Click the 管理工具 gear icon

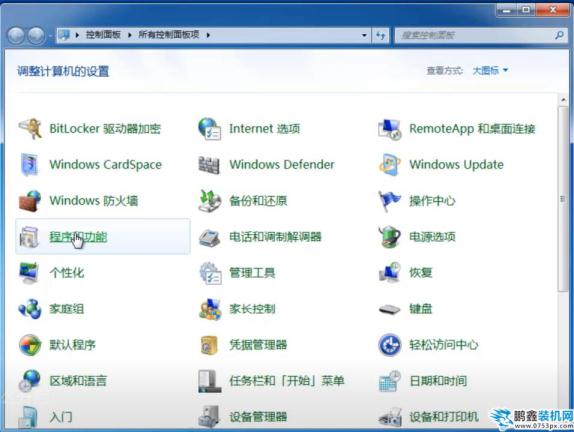tap(210, 273)
